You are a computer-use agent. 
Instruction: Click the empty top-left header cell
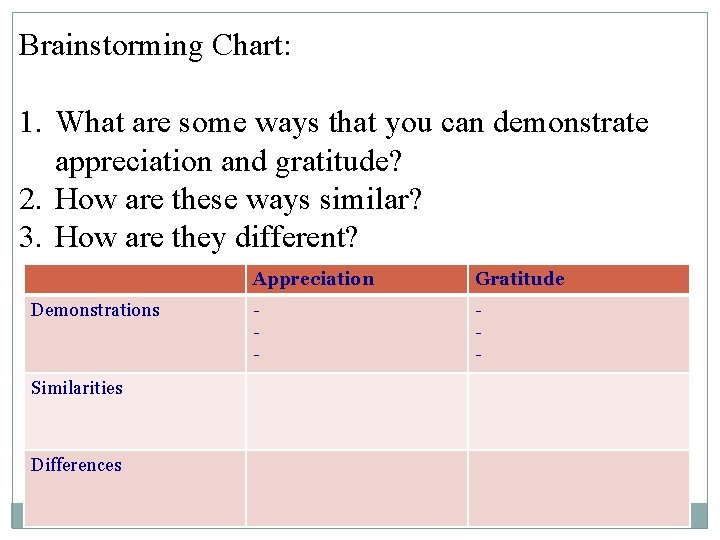[x=135, y=279]
